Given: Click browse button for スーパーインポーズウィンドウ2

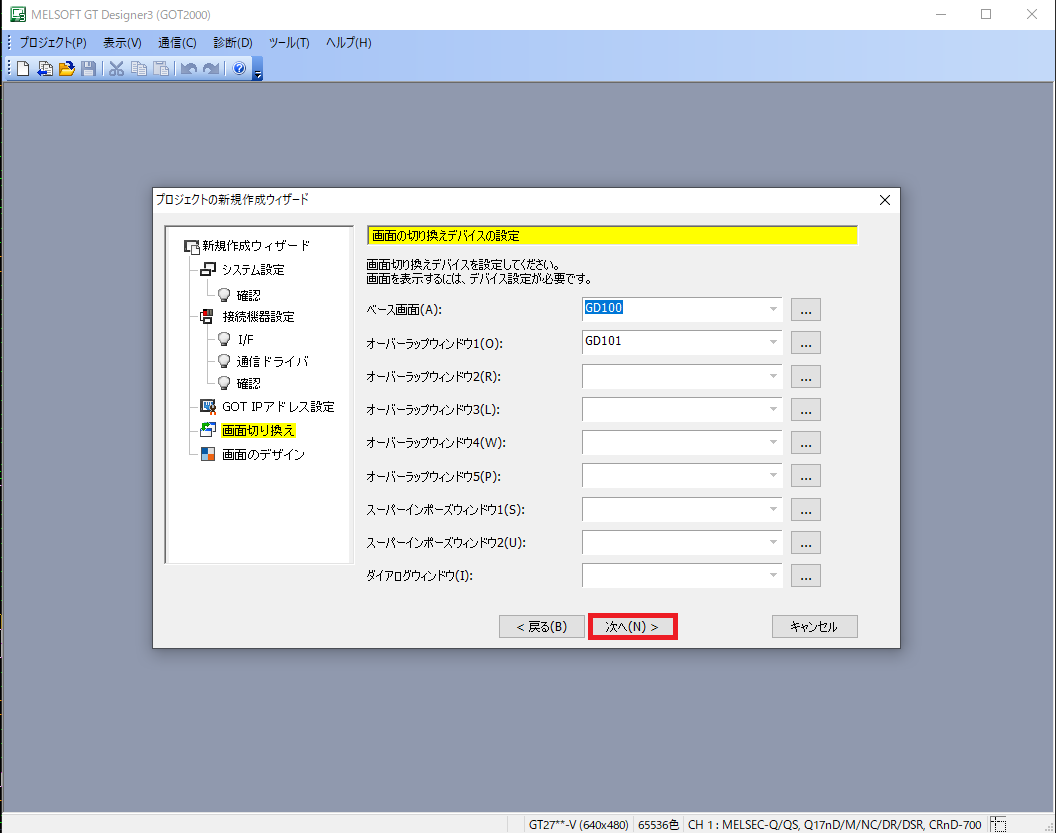Looking at the screenshot, I should tap(805, 543).
